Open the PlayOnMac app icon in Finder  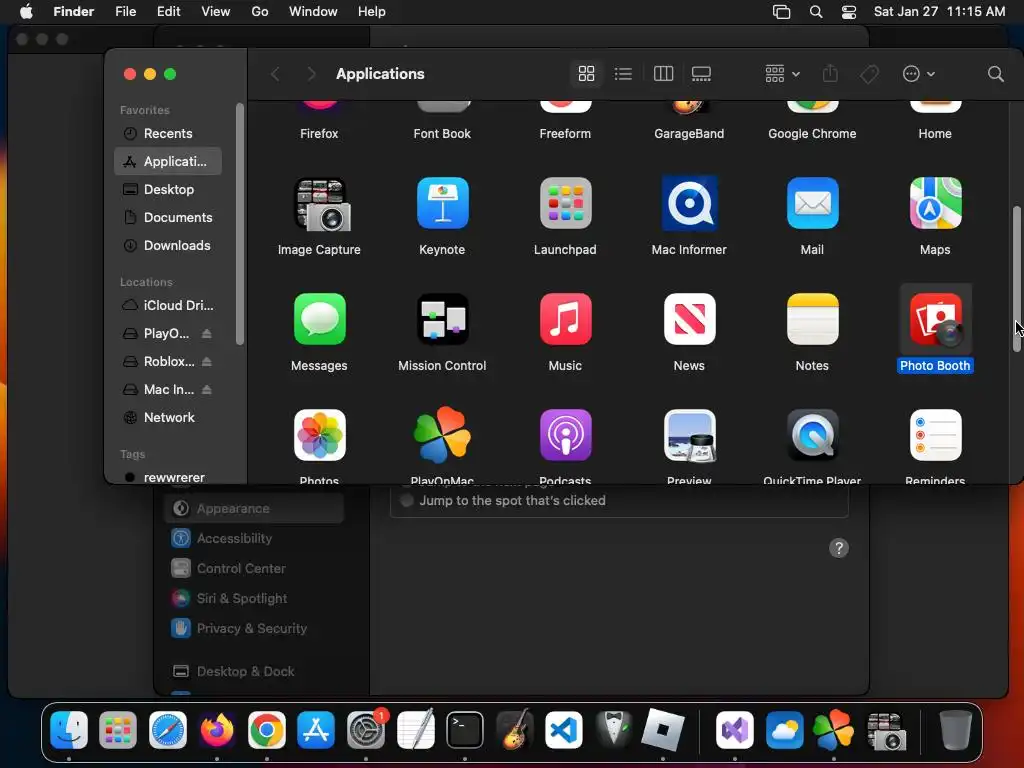pyautogui.click(x=442, y=435)
